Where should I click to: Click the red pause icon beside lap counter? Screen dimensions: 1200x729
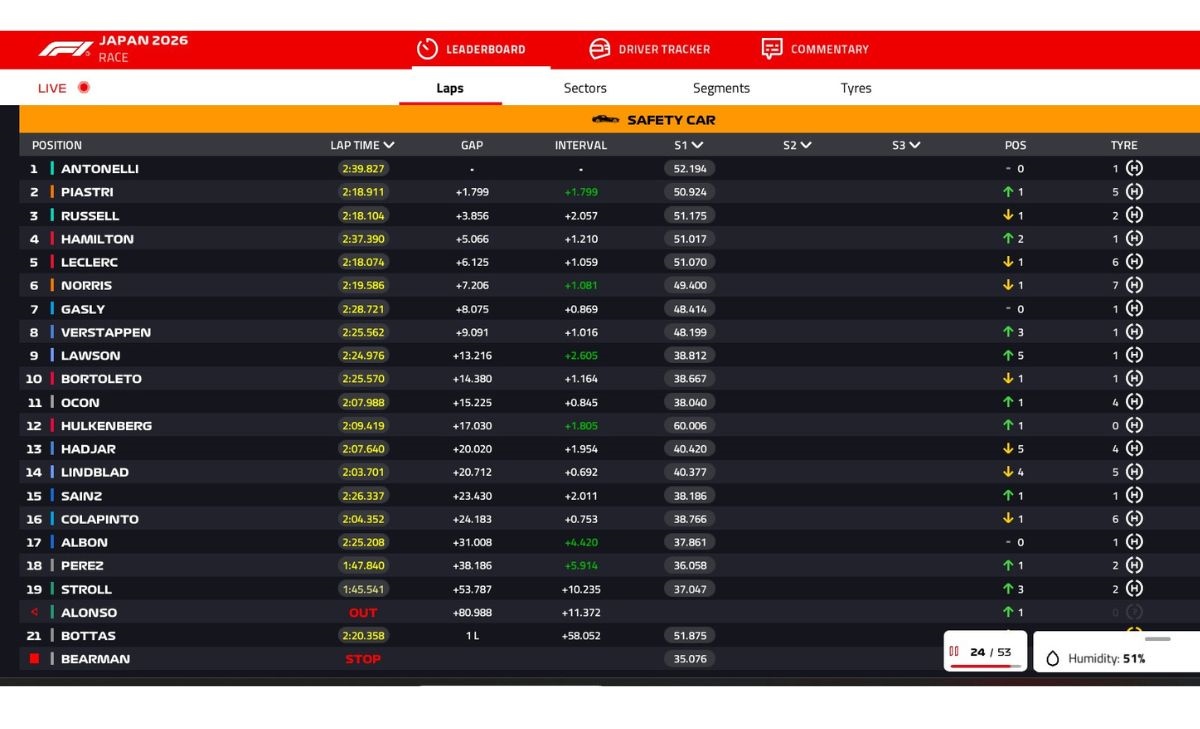pos(954,652)
